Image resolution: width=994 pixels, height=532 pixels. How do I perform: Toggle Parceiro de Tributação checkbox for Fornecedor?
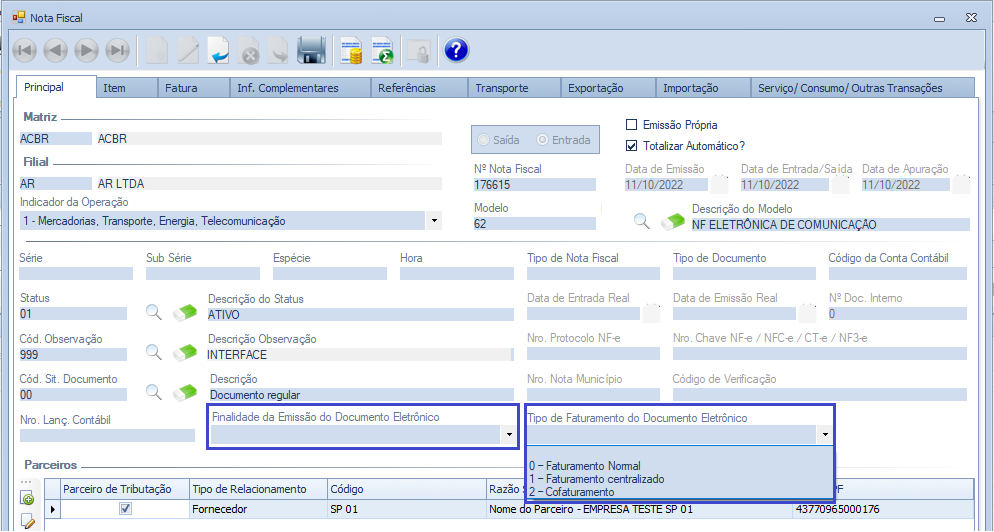125,509
